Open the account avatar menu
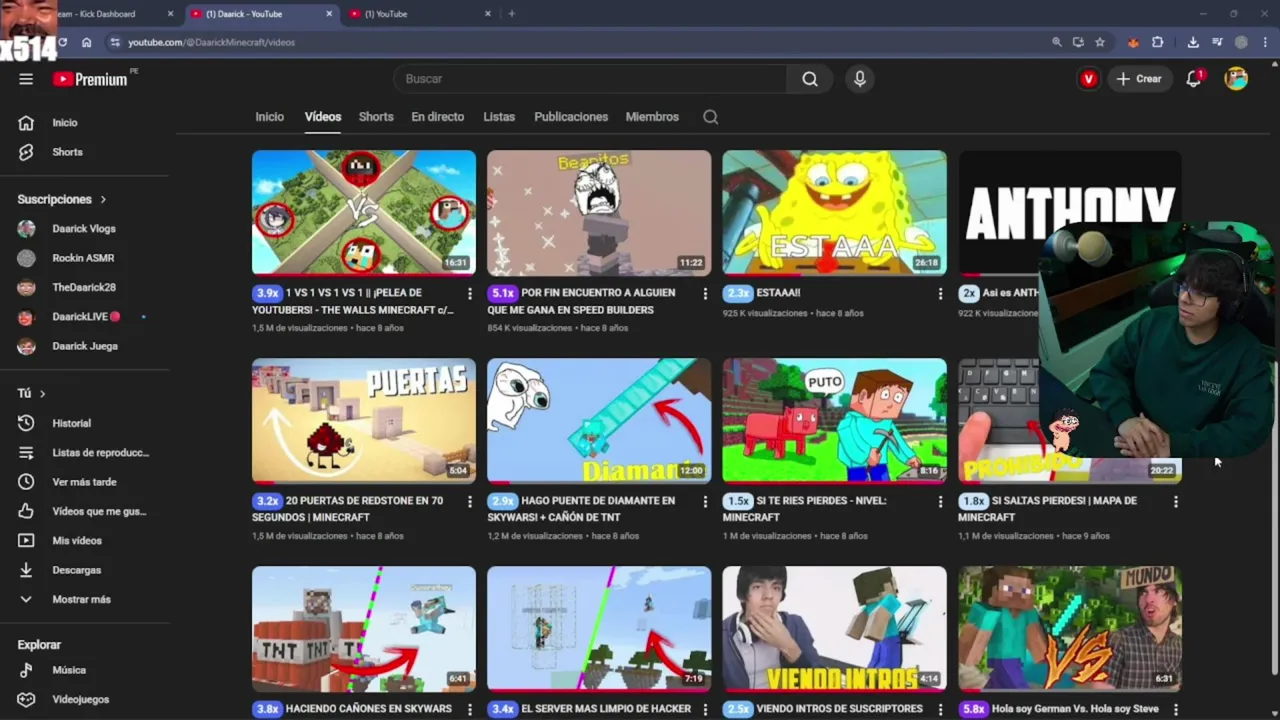 pos(1236,79)
